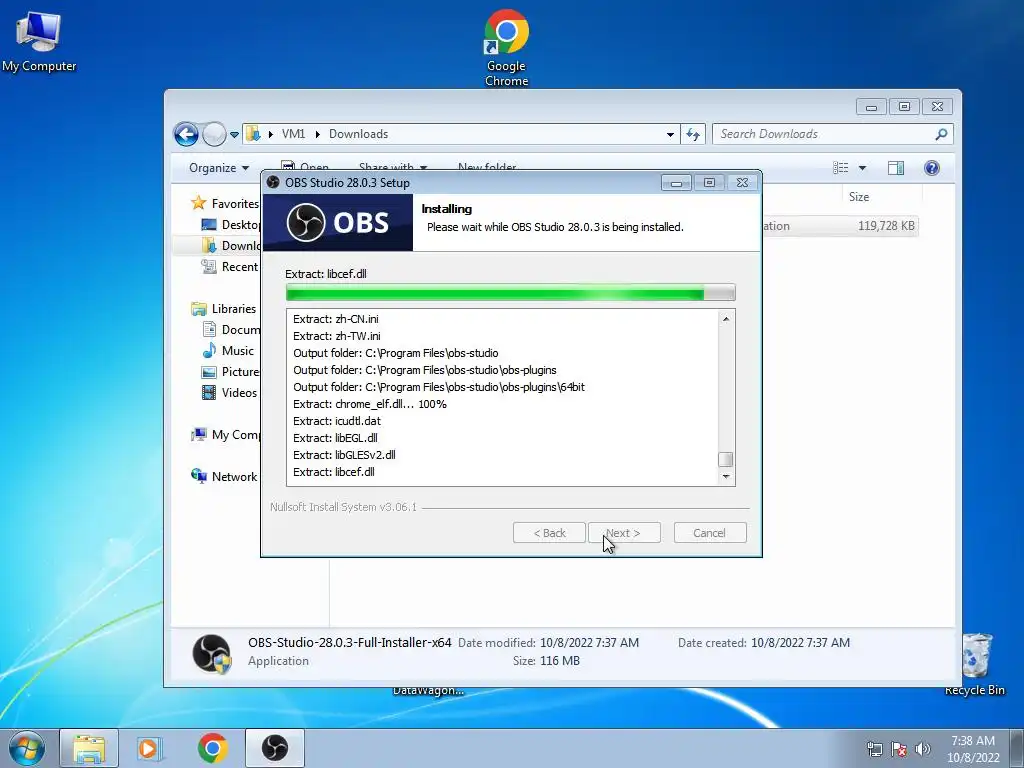
Task: Click Next button in OBS Setup
Action: pyautogui.click(x=624, y=533)
